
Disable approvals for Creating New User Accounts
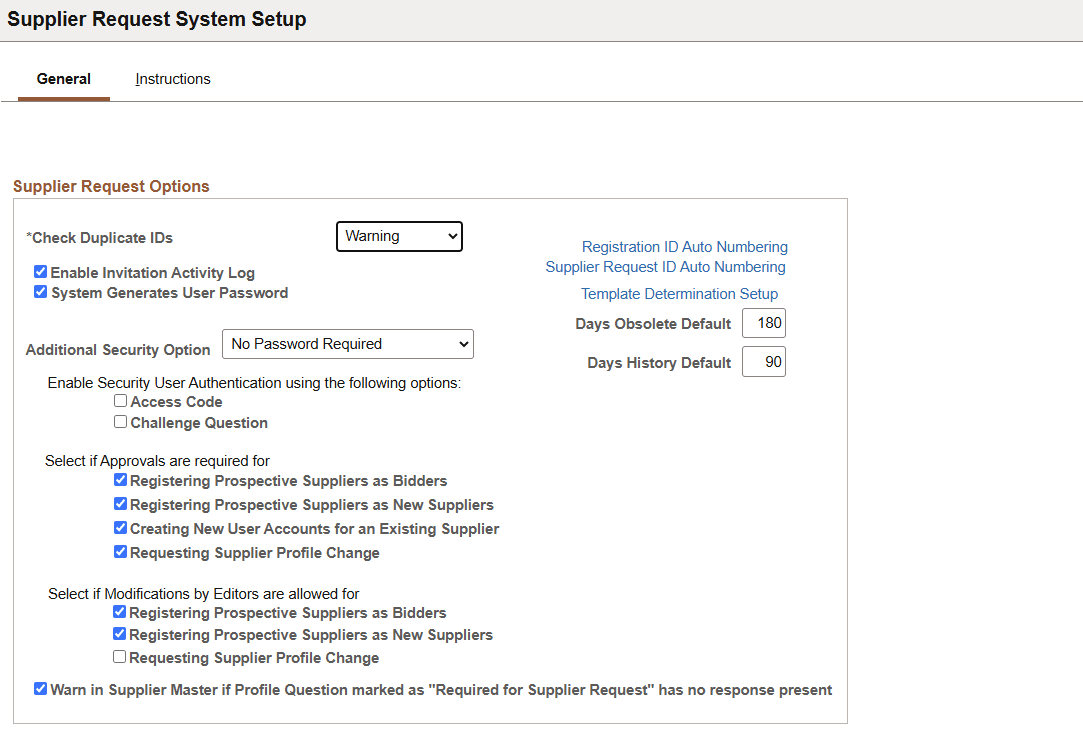pos(120,527)
